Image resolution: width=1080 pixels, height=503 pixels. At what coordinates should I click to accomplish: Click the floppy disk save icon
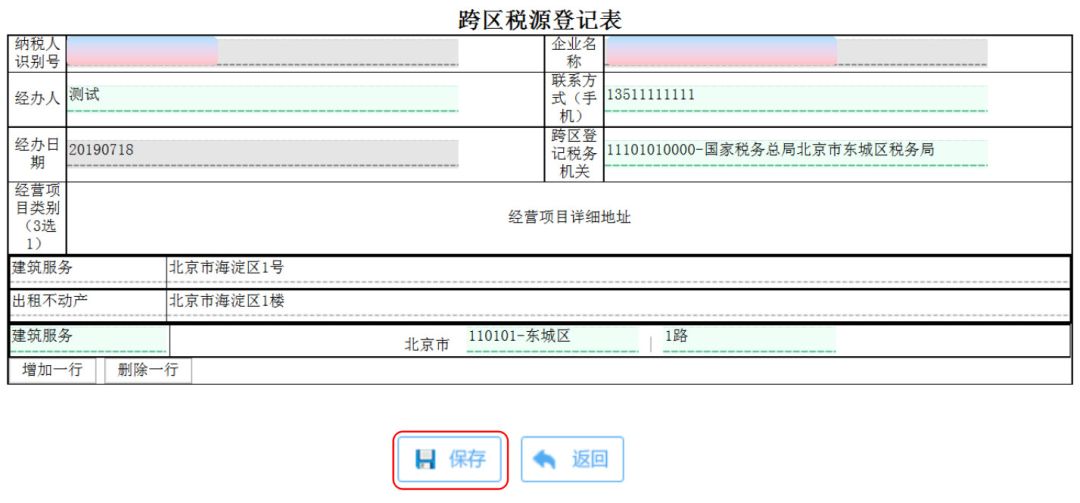(x=426, y=460)
